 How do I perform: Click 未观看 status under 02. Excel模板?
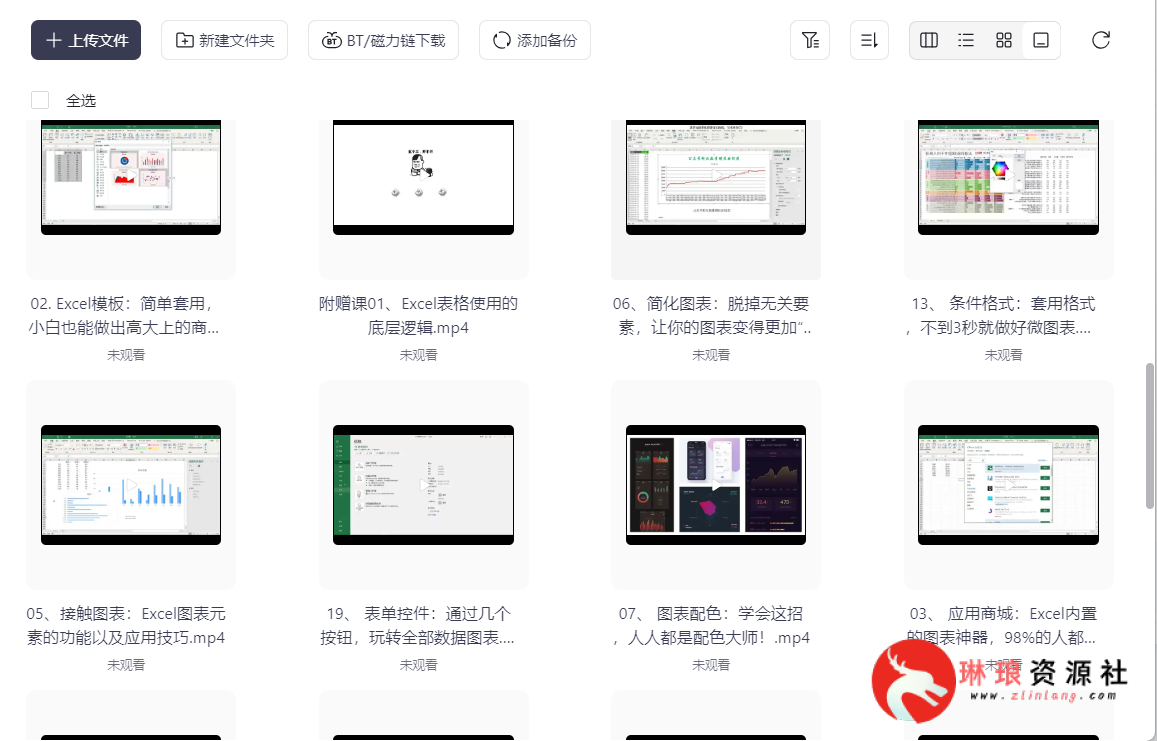click(x=126, y=355)
